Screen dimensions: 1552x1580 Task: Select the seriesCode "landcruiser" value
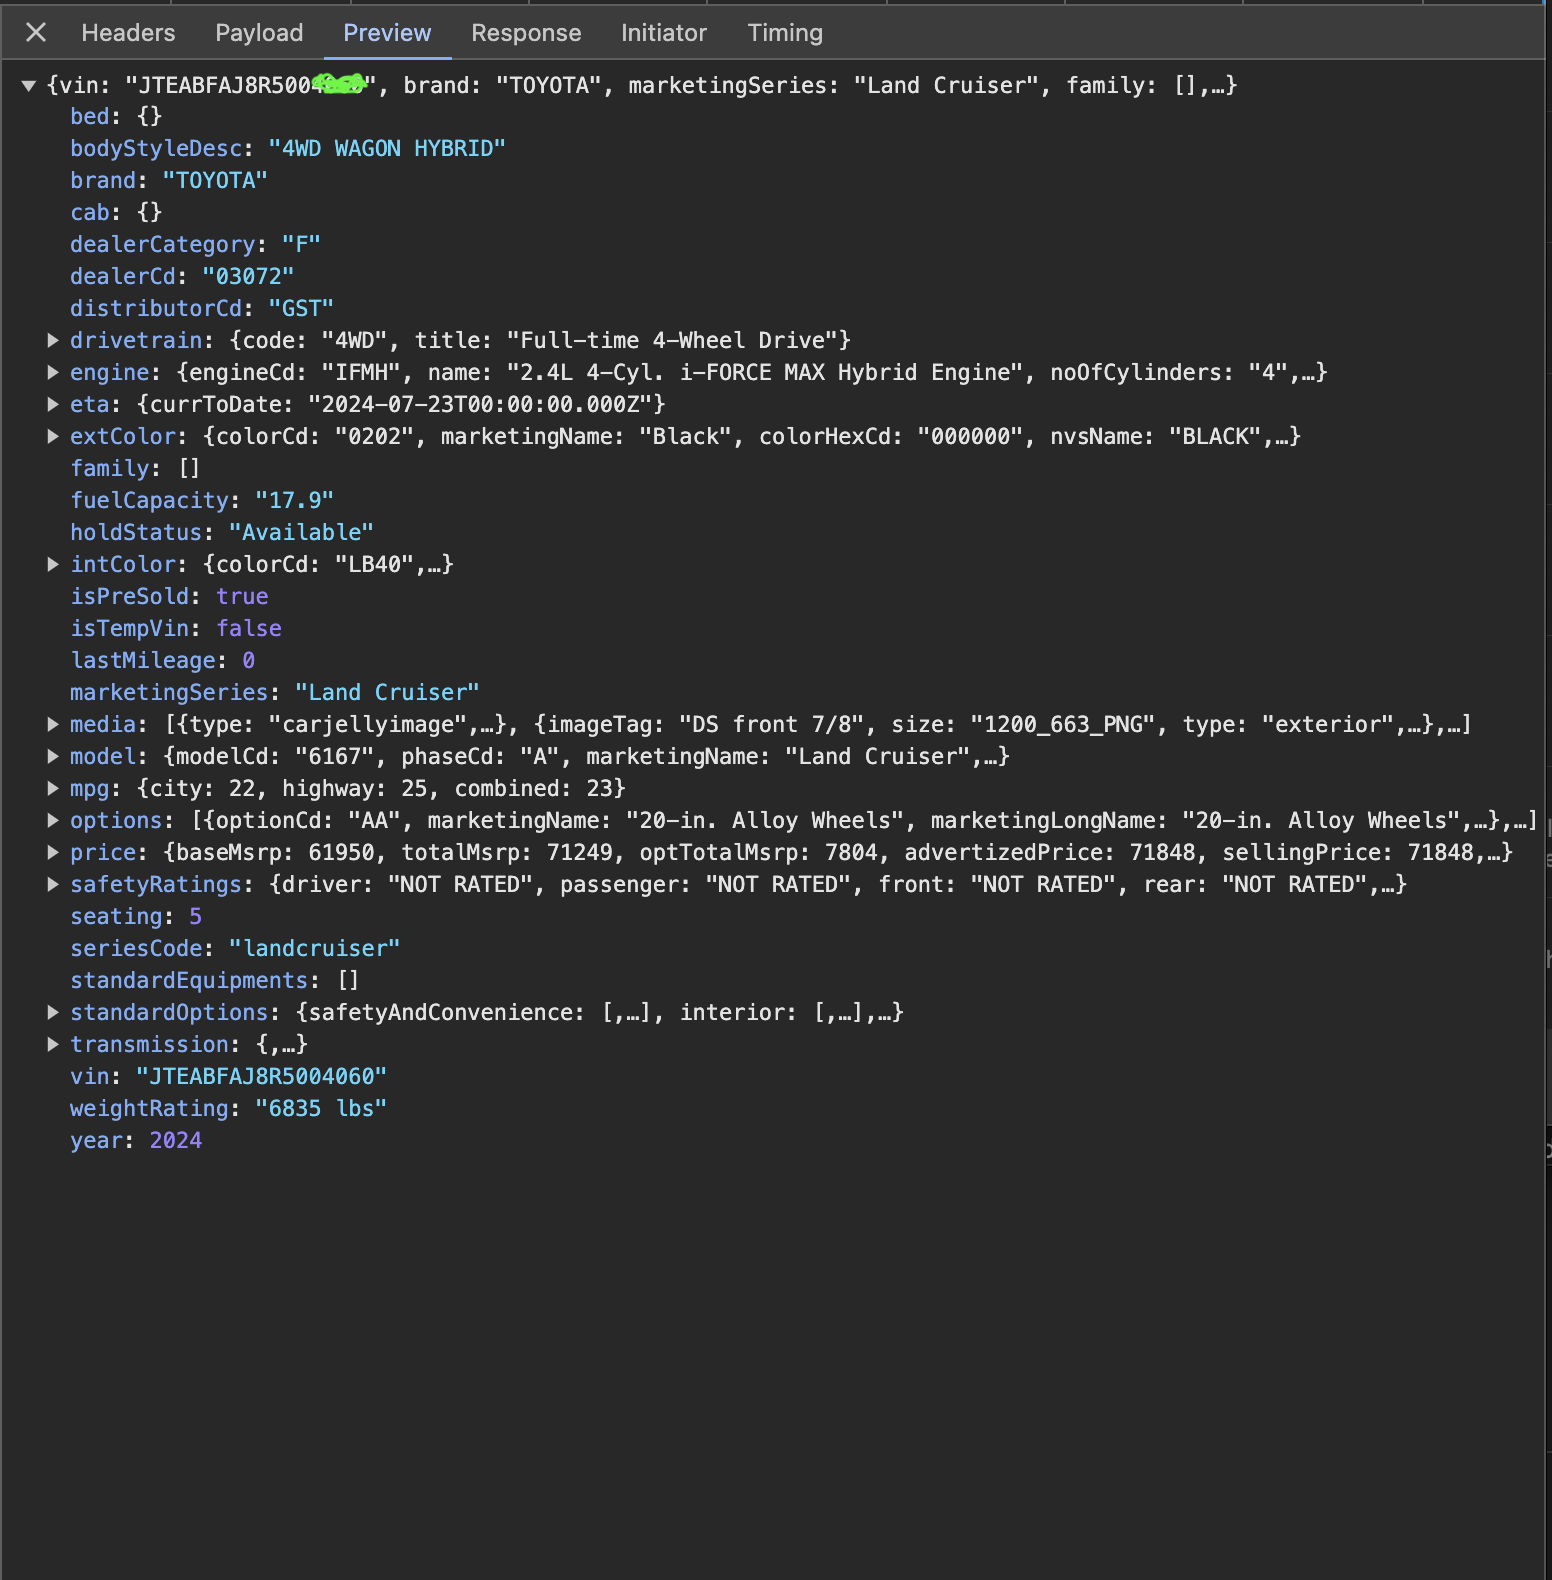pyautogui.click(x=314, y=948)
